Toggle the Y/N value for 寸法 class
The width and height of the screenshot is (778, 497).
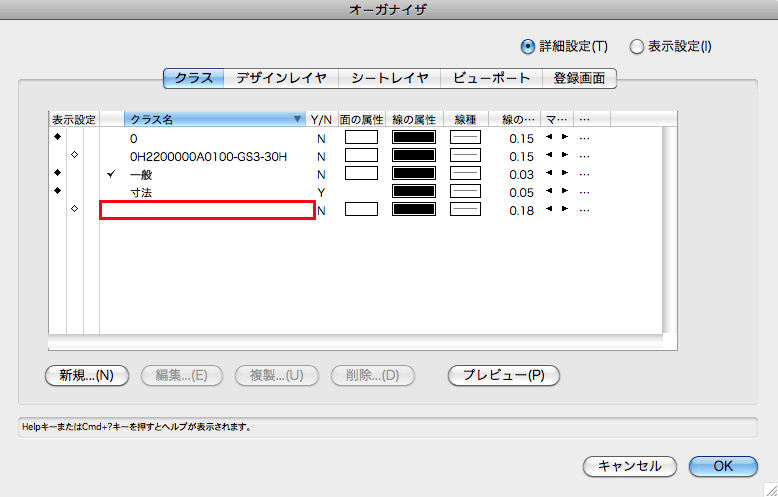pyautogui.click(x=321, y=191)
